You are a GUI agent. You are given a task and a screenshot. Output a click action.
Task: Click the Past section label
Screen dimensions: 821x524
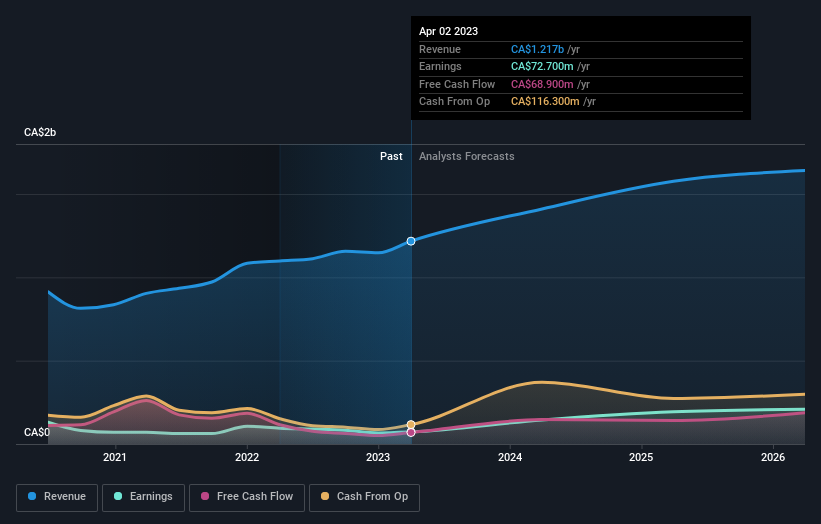[391, 156]
